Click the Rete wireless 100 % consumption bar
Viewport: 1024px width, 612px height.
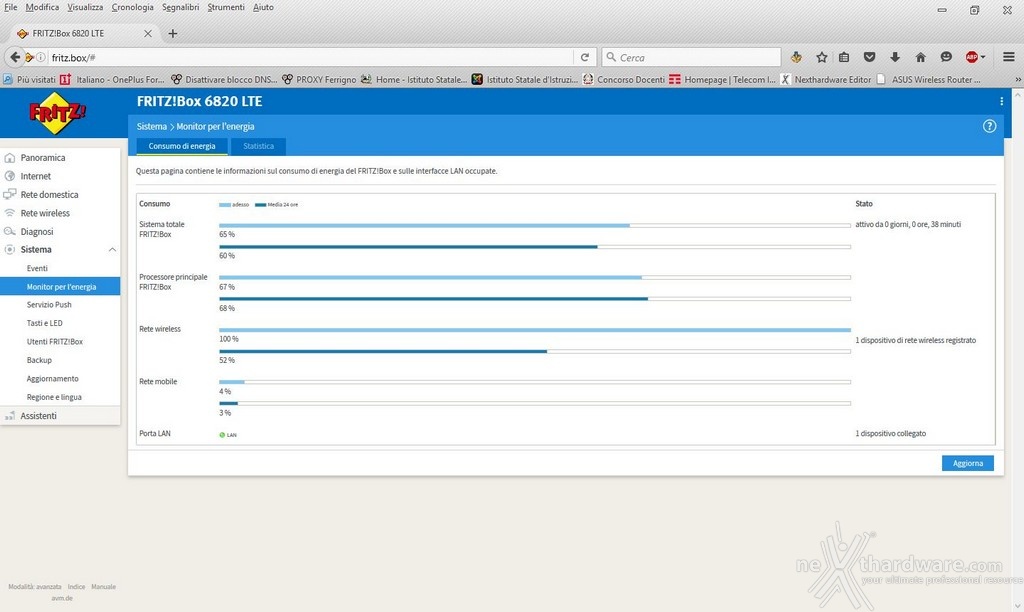[x=535, y=330]
